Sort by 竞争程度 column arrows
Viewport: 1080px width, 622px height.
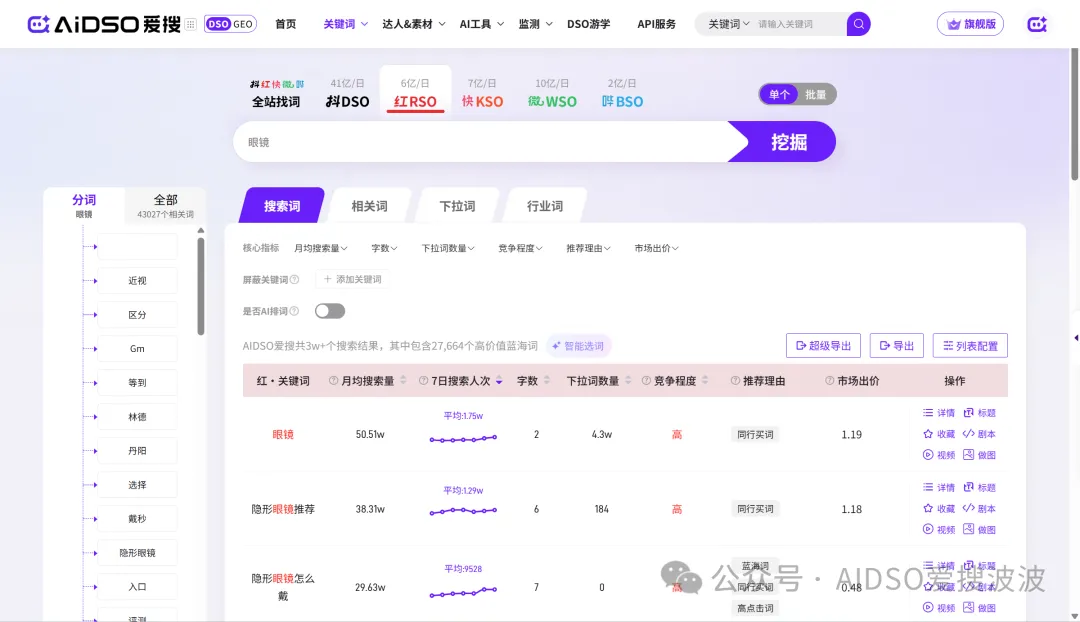click(x=705, y=380)
